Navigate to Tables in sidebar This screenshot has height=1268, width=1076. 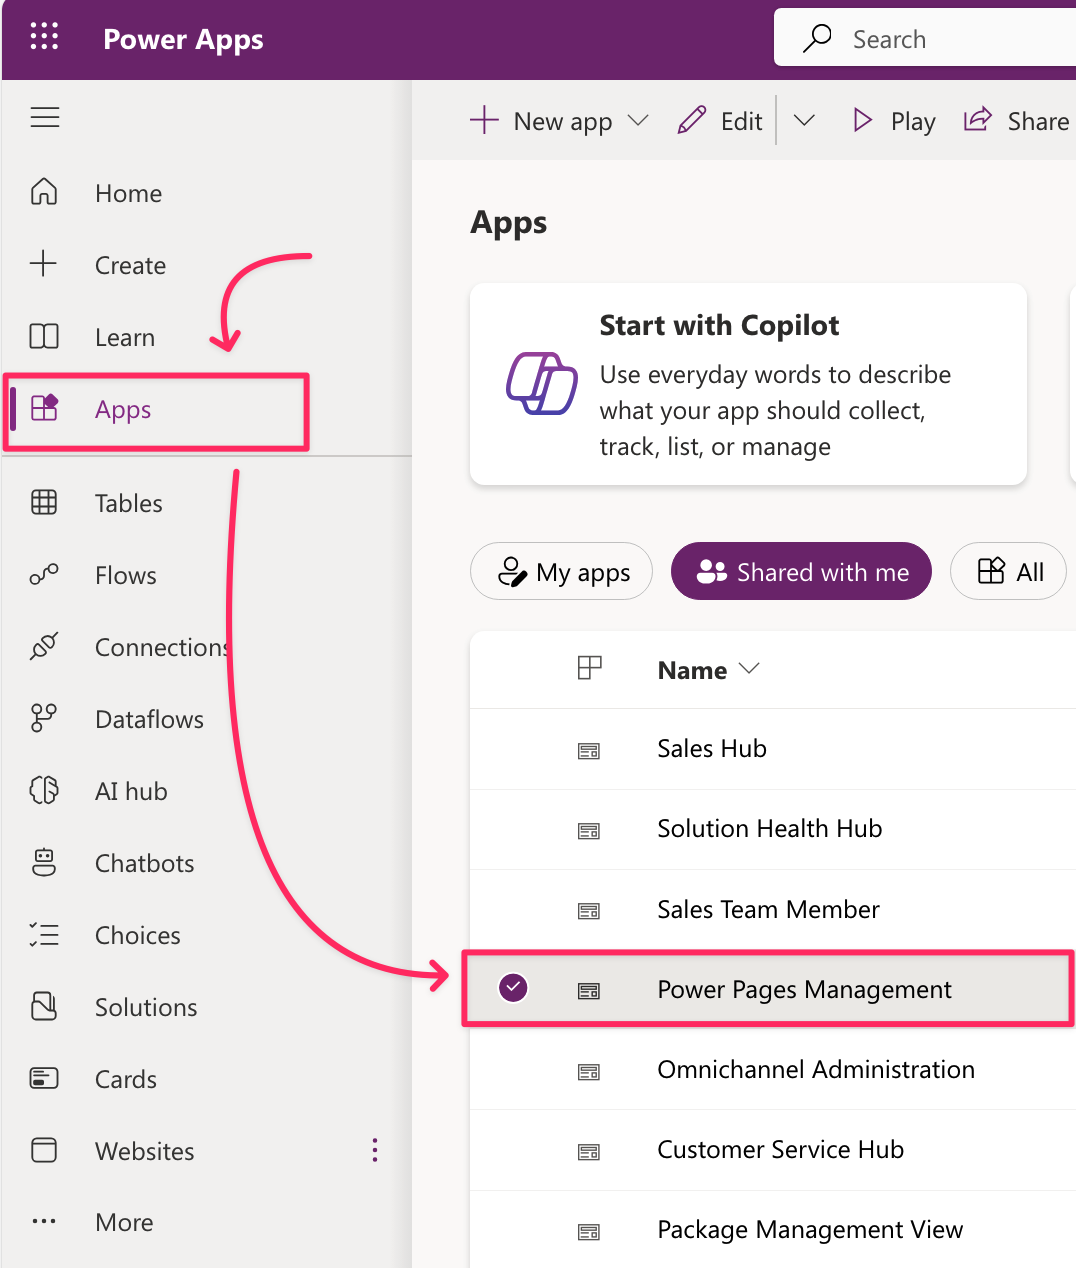(128, 503)
